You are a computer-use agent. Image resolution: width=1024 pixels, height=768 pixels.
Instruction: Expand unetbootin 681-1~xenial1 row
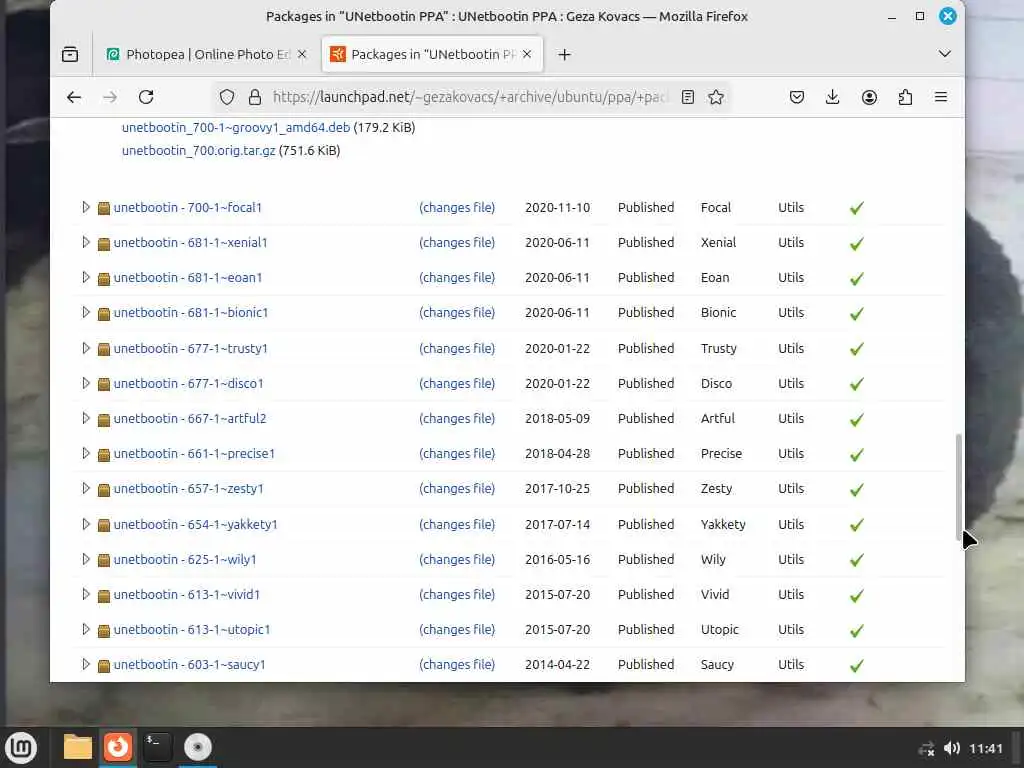pyautogui.click(x=86, y=242)
